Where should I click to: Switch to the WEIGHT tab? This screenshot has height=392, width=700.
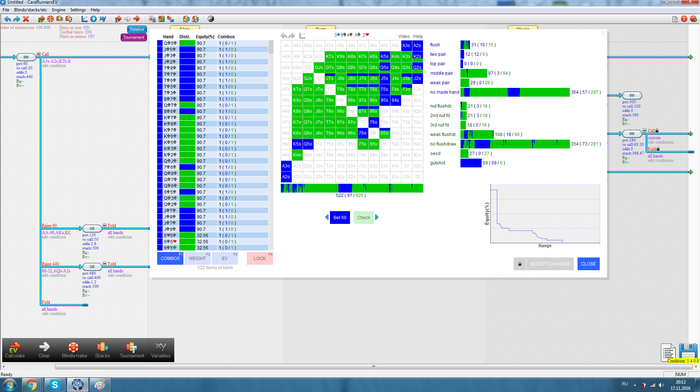coord(198,259)
